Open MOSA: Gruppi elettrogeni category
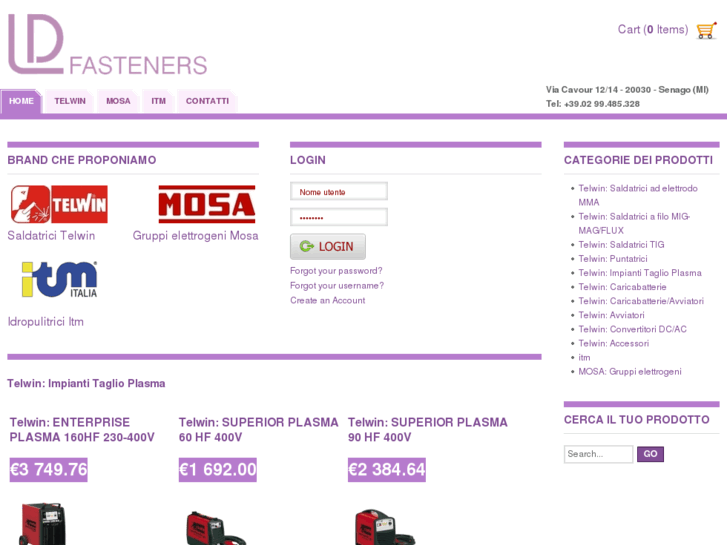This screenshot has width=727, height=545. click(x=630, y=372)
